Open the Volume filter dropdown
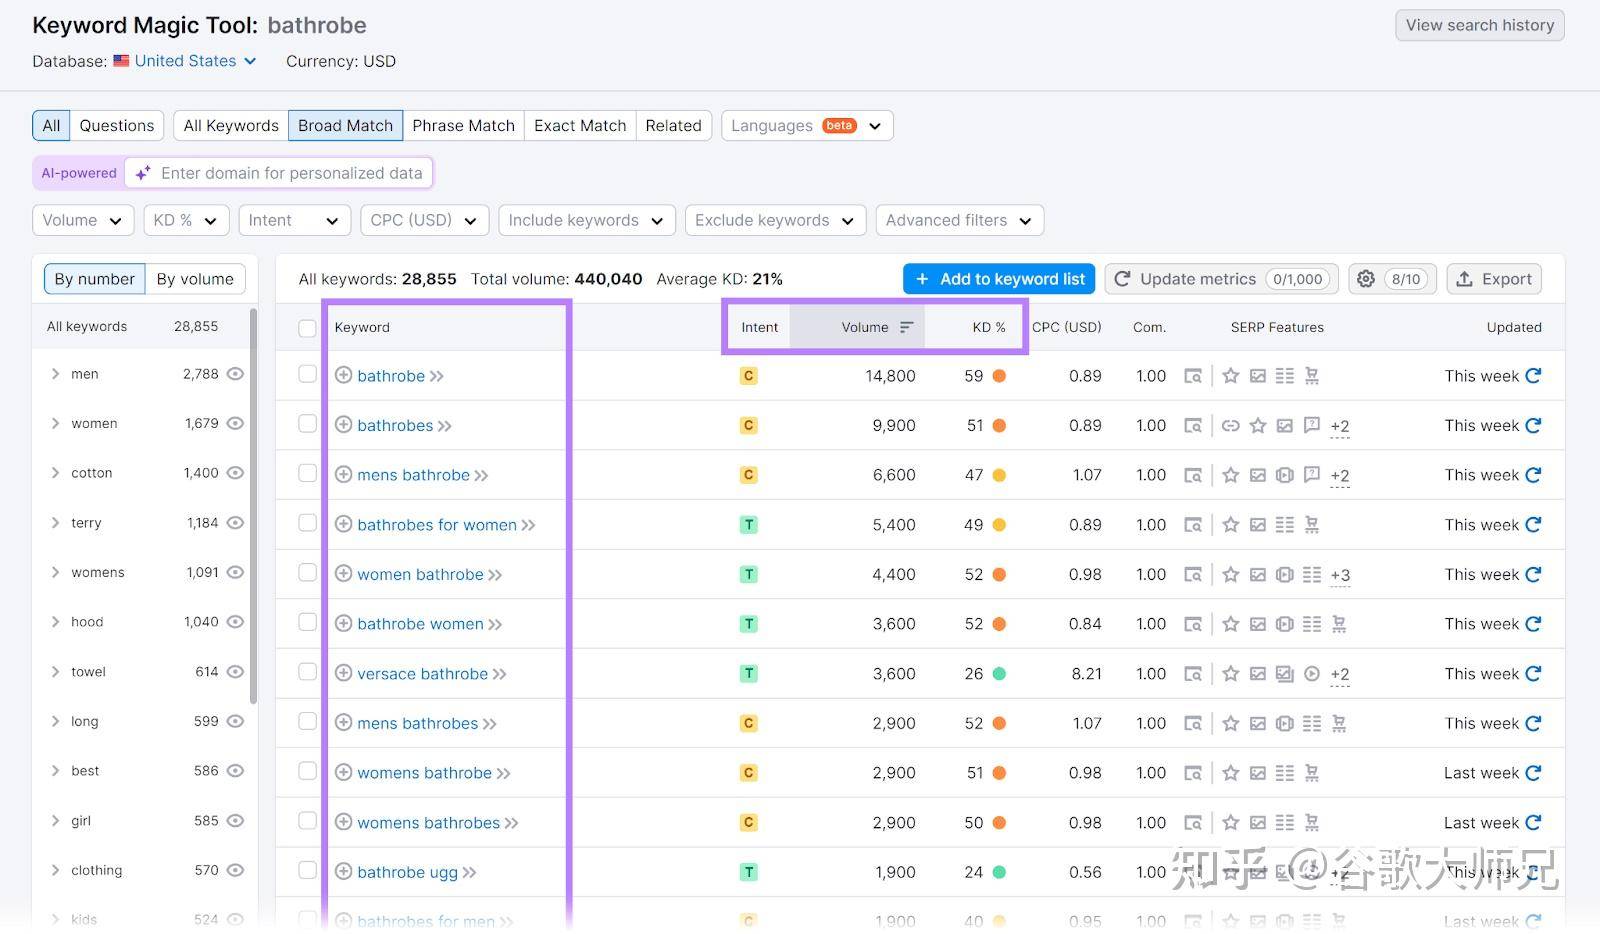The height and width of the screenshot is (934, 1600). [83, 220]
